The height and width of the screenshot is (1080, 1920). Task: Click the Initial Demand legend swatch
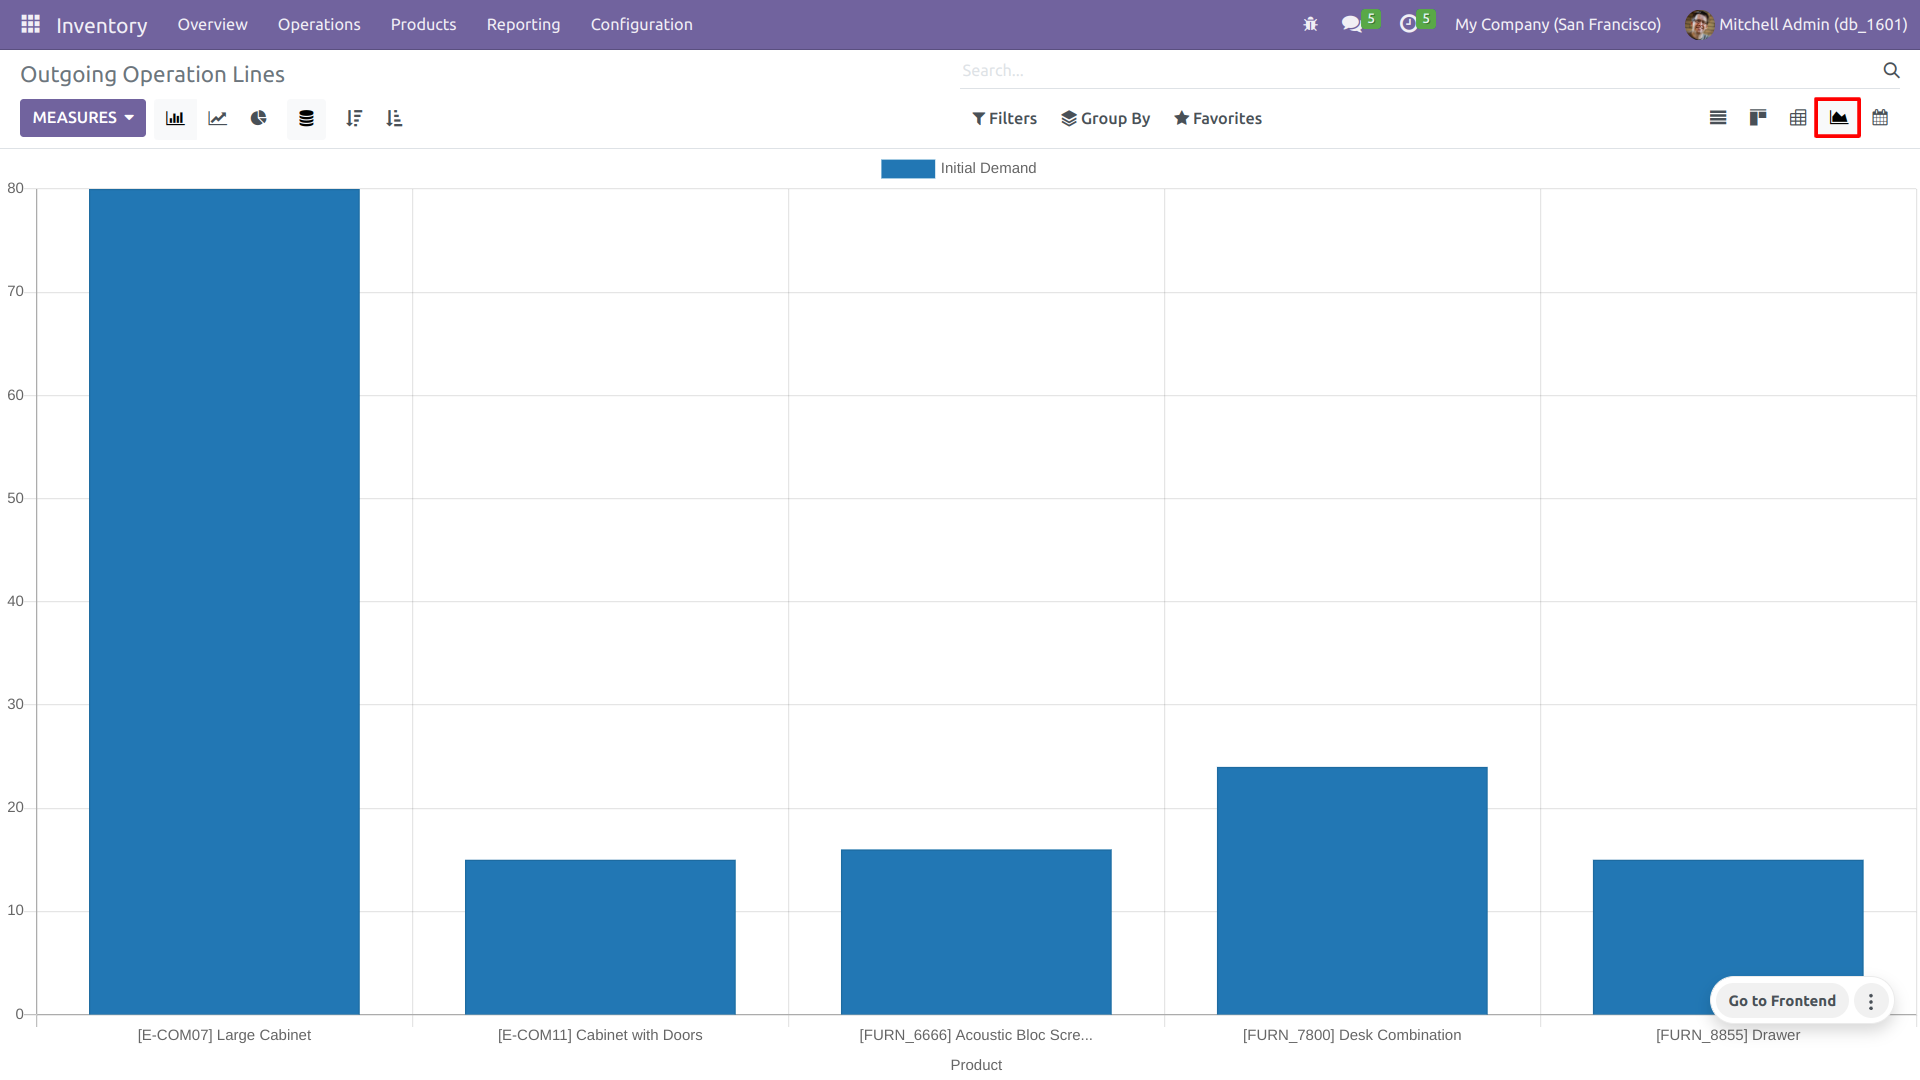[x=907, y=168]
